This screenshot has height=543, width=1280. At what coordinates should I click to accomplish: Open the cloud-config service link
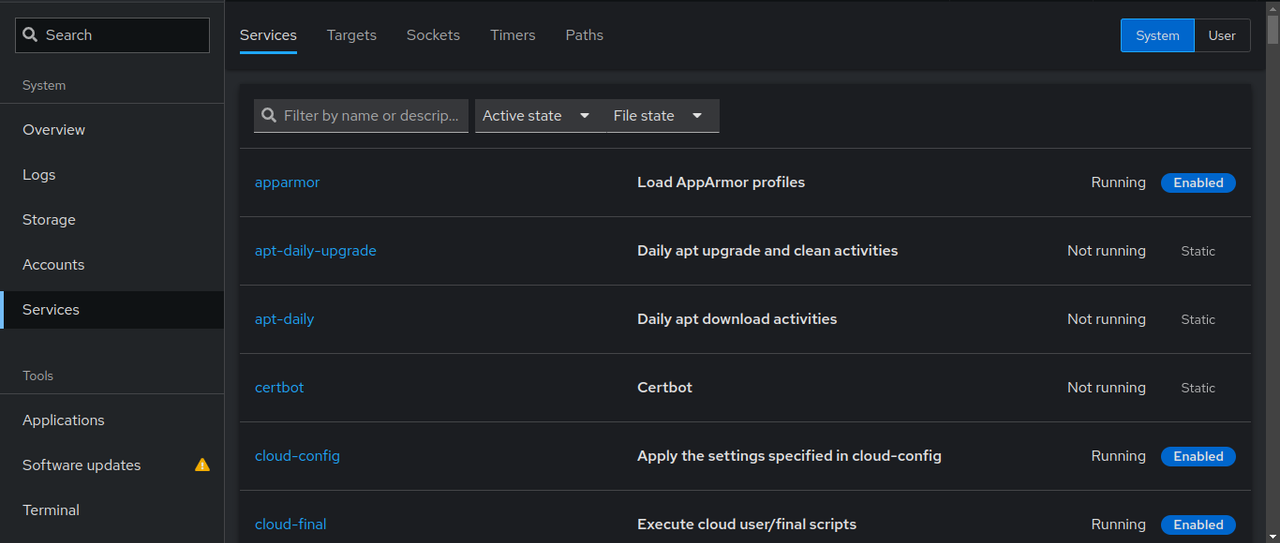coord(297,456)
